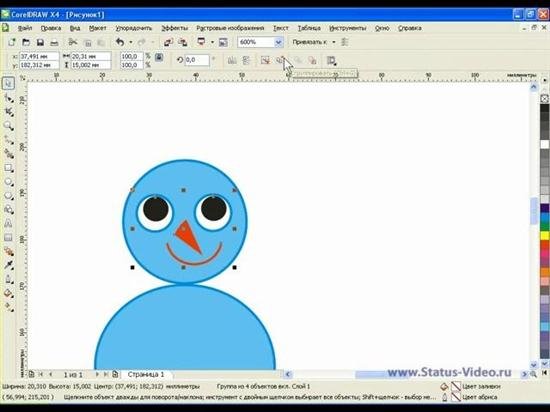
Task: Select the Zoom magnifier tool
Action: [x=9, y=126]
